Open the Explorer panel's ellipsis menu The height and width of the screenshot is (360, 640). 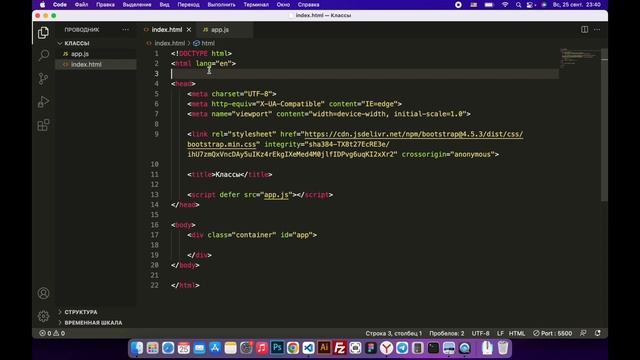pyautogui.click(x=125, y=29)
